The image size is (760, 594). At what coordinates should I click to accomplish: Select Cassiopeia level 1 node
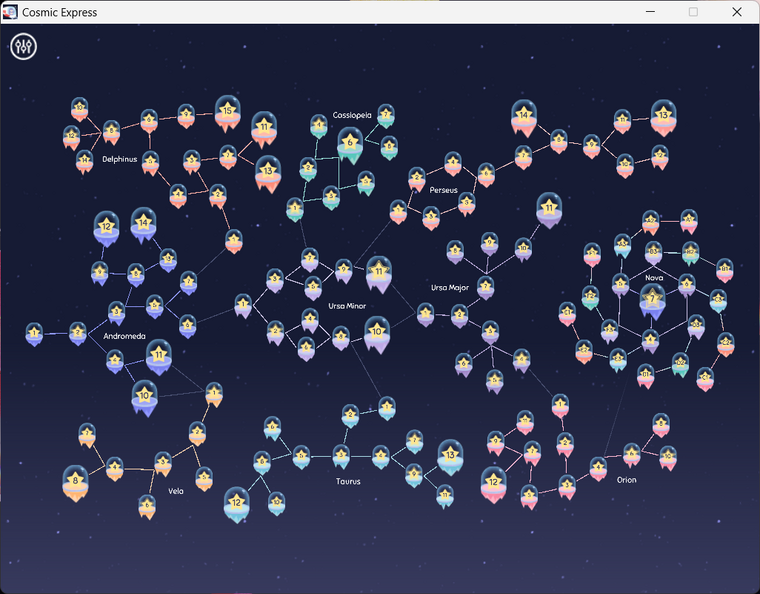click(295, 210)
